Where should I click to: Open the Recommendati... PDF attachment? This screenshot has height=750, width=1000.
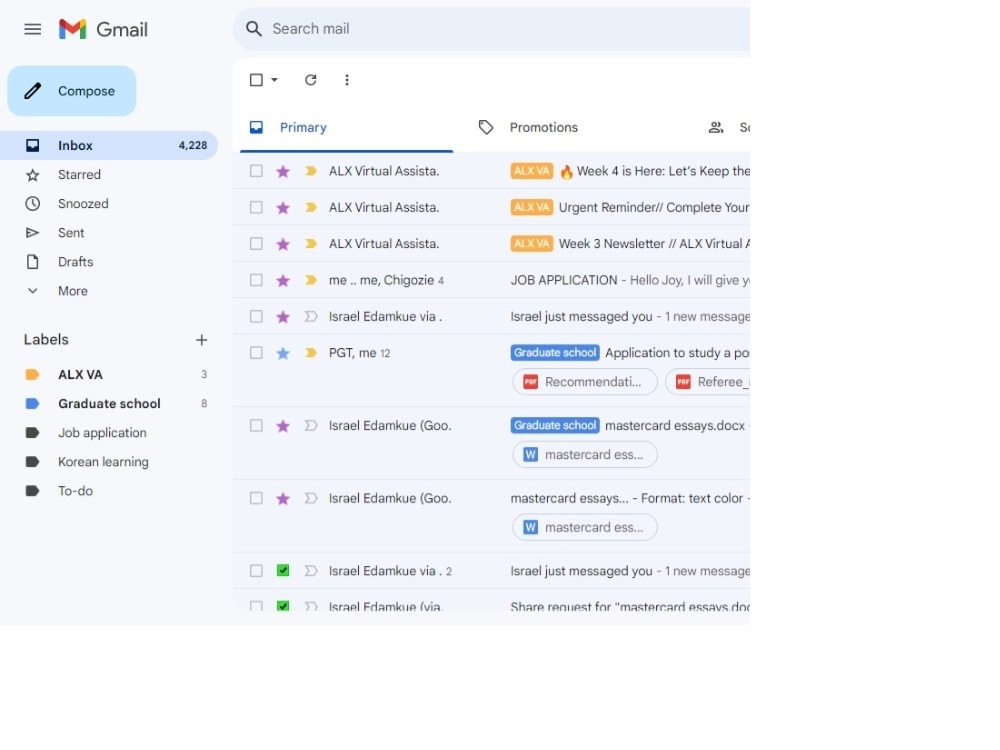[585, 382]
